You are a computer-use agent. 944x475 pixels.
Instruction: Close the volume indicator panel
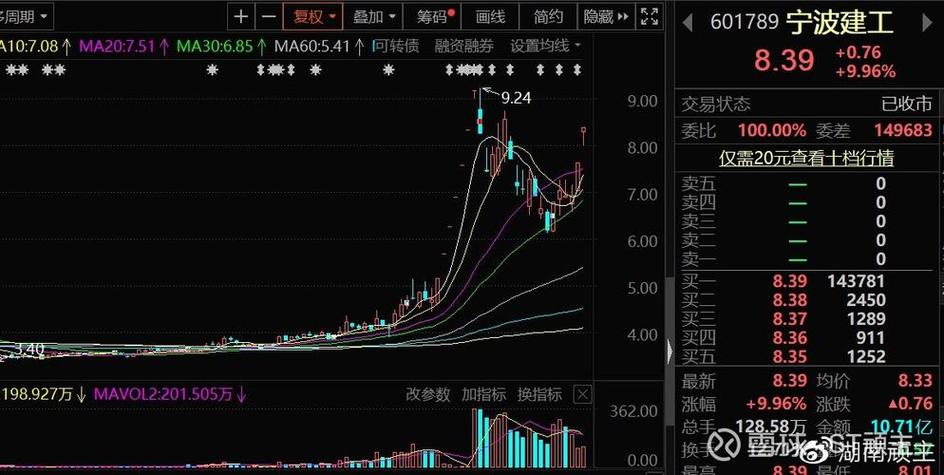pos(583,395)
